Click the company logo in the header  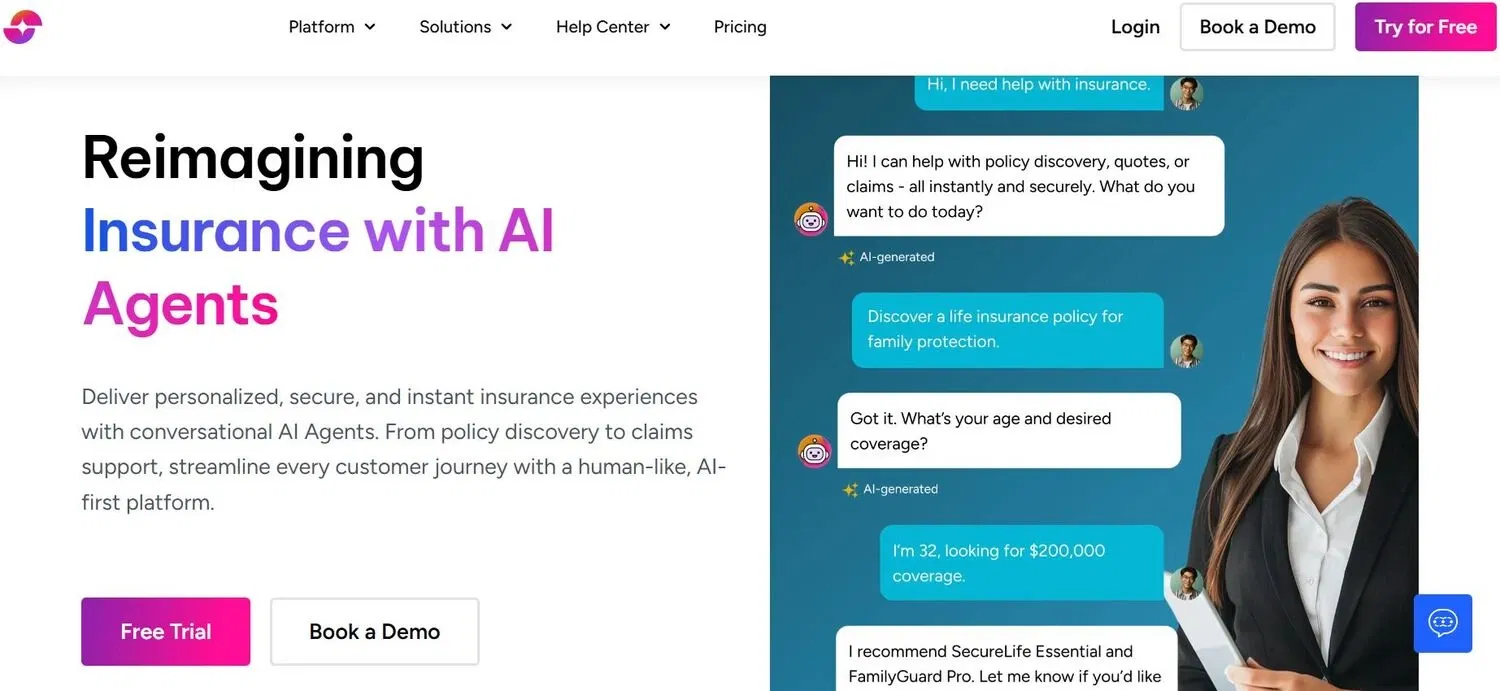[22, 27]
